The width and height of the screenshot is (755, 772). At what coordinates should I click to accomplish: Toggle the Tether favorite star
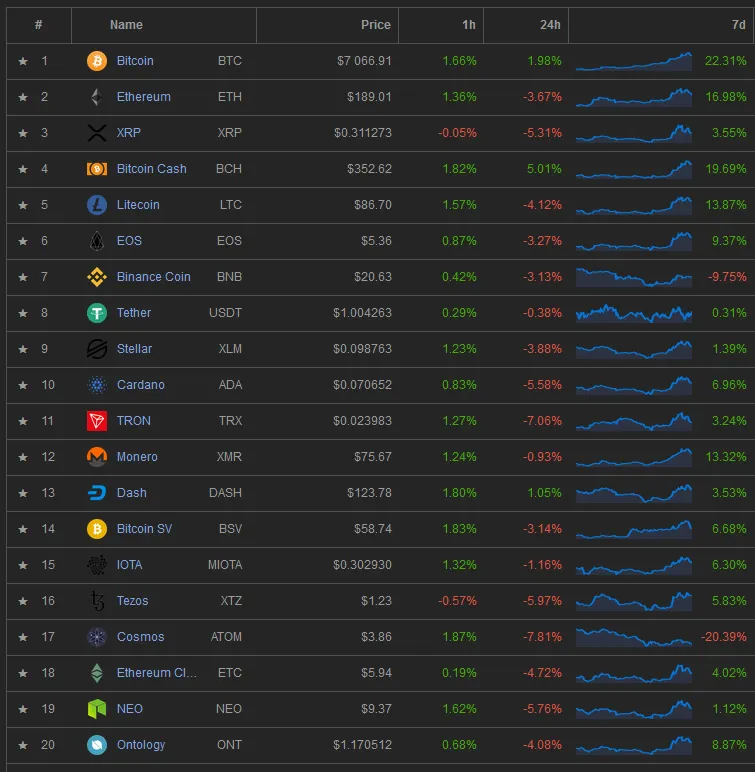pos(23,313)
